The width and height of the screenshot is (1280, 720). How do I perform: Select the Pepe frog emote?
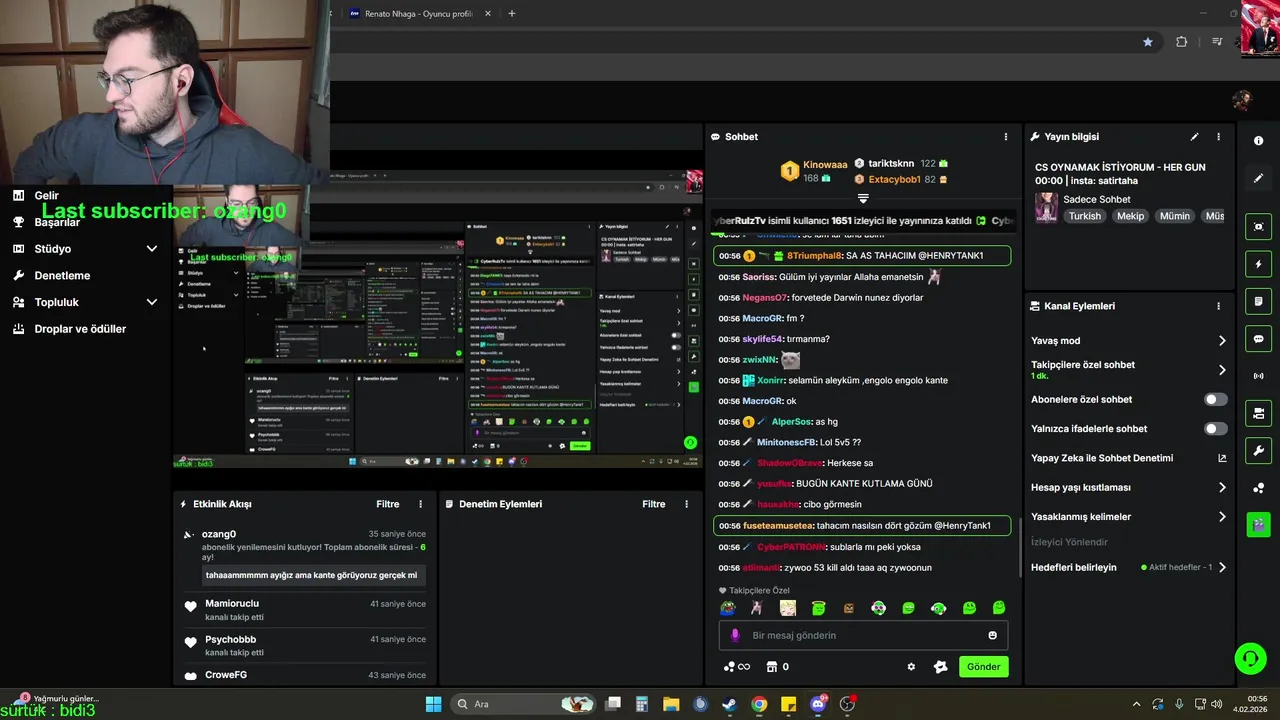click(728, 608)
